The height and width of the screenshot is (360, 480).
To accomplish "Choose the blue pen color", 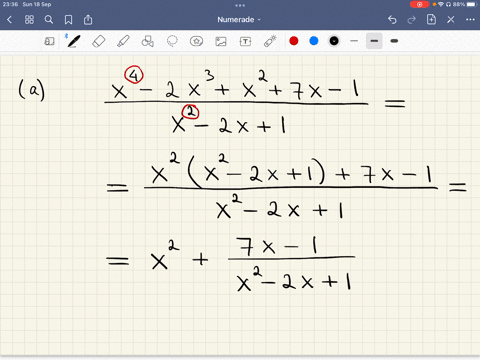I will point(314,41).
